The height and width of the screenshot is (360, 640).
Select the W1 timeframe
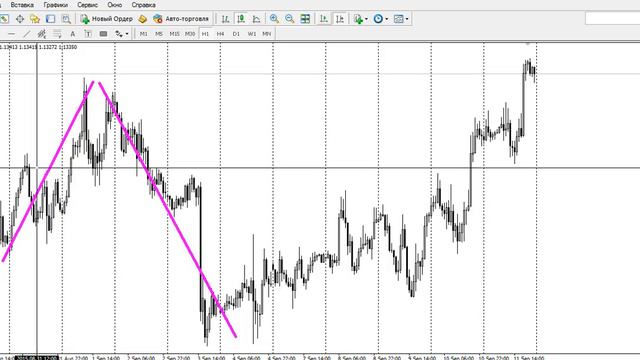(251, 34)
